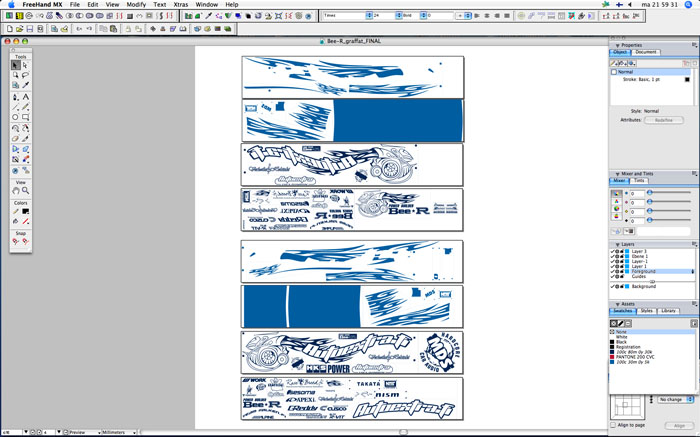
Task: Open the Times font dropdown
Action: tap(369, 16)
